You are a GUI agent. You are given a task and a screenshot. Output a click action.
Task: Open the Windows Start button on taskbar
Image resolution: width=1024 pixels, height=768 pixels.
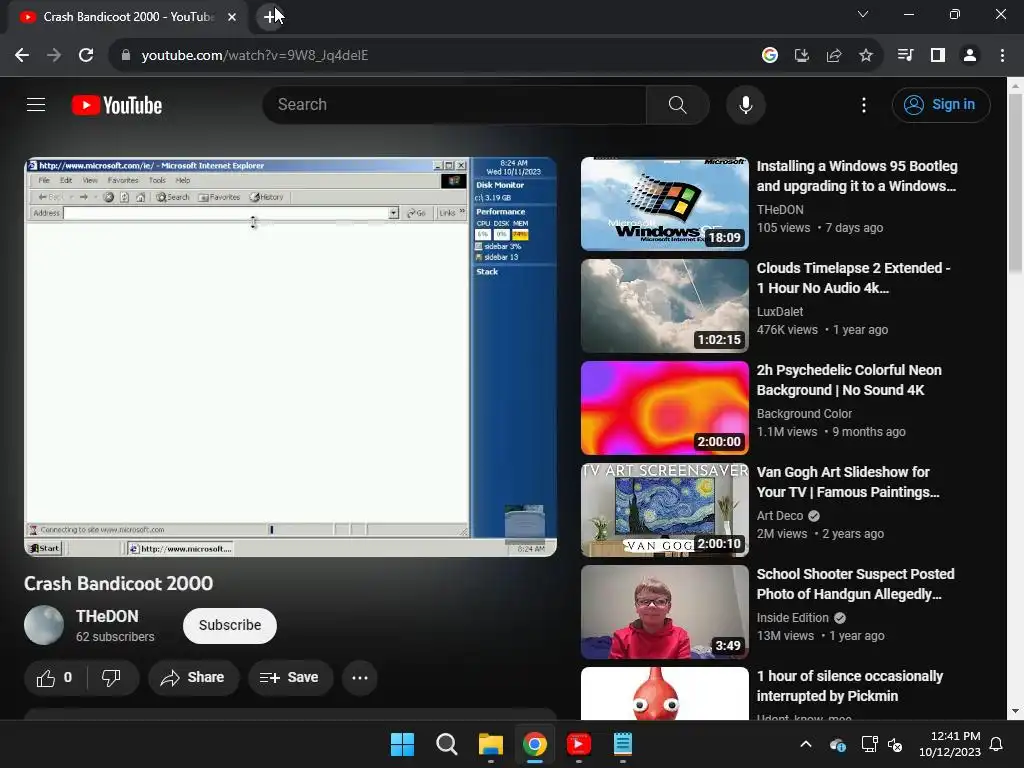402,744
